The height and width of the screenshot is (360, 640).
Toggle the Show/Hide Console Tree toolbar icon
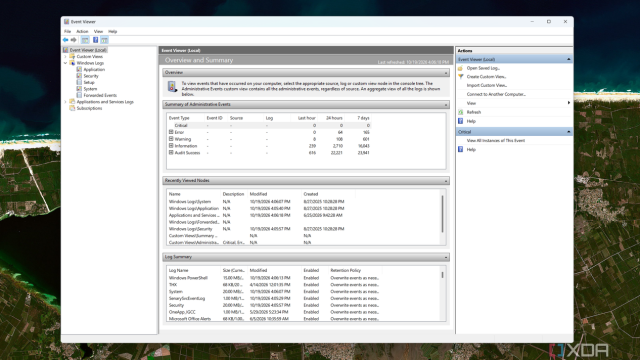85,40
